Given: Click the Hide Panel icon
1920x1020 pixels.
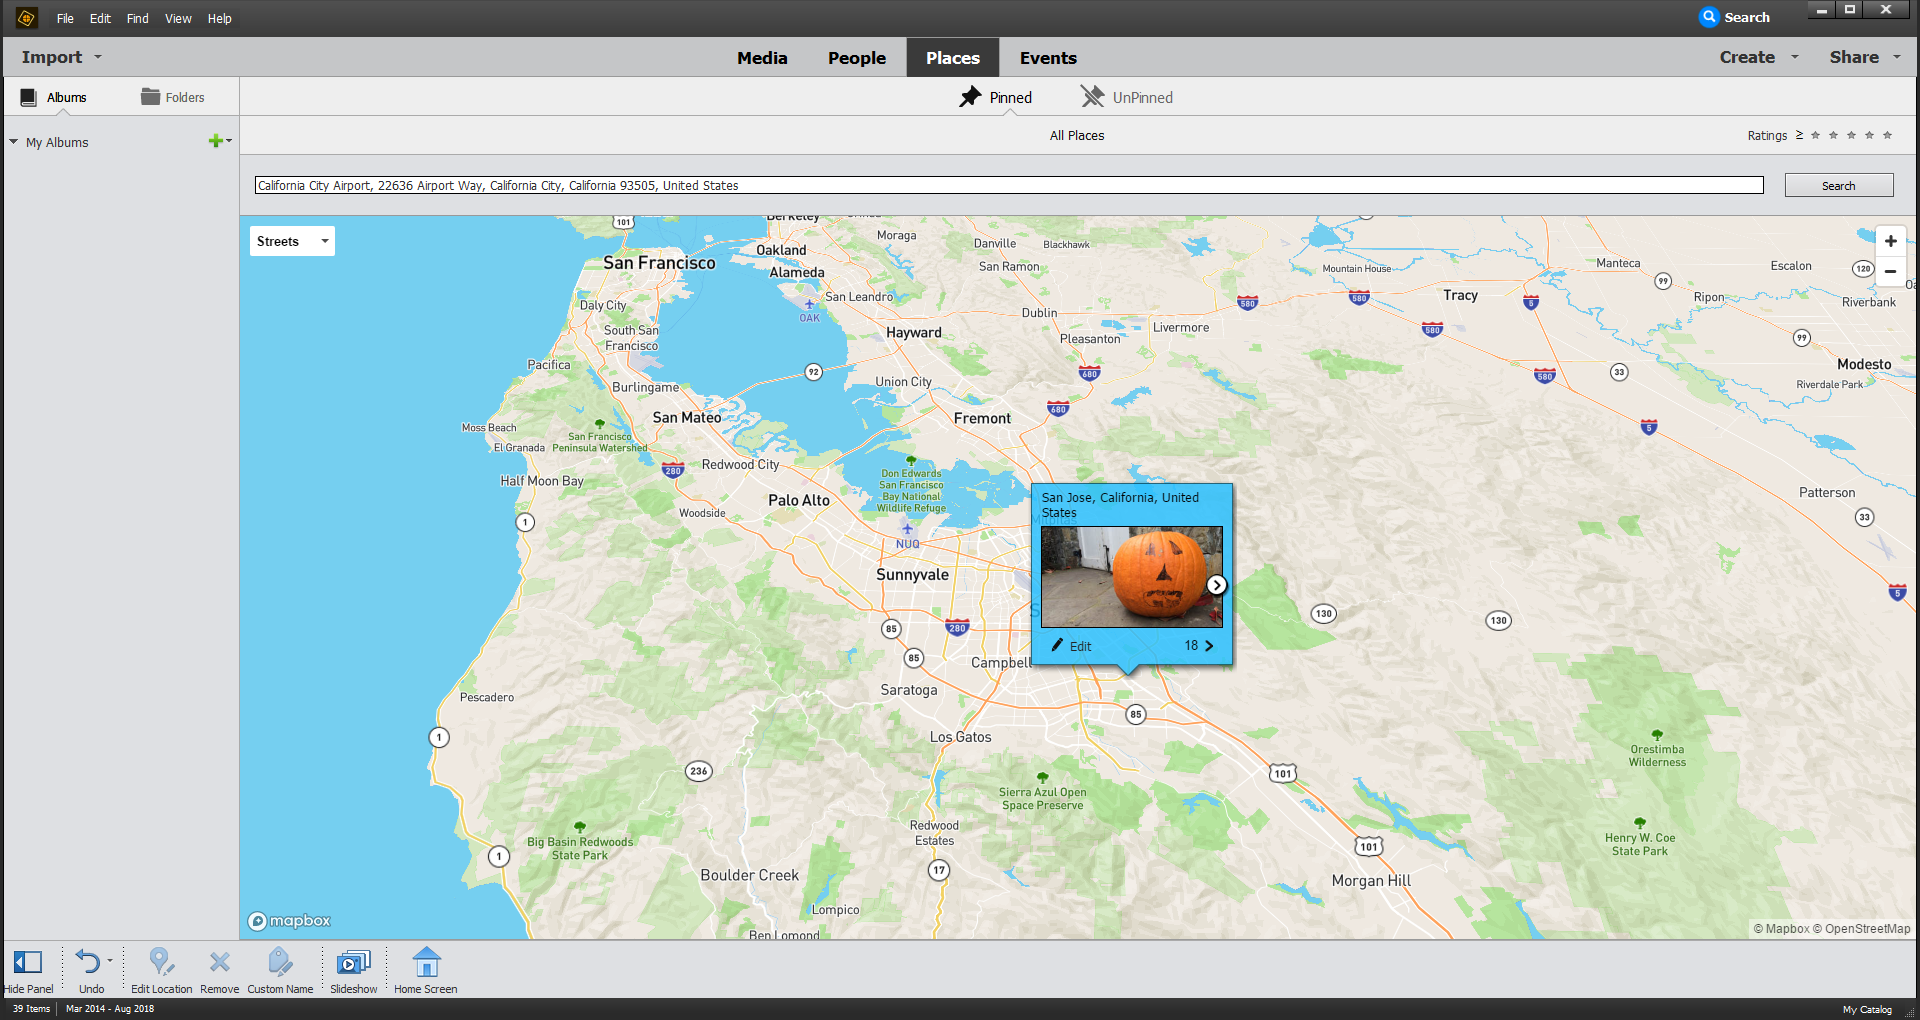Looking at the screenshot, I should 28,963.
